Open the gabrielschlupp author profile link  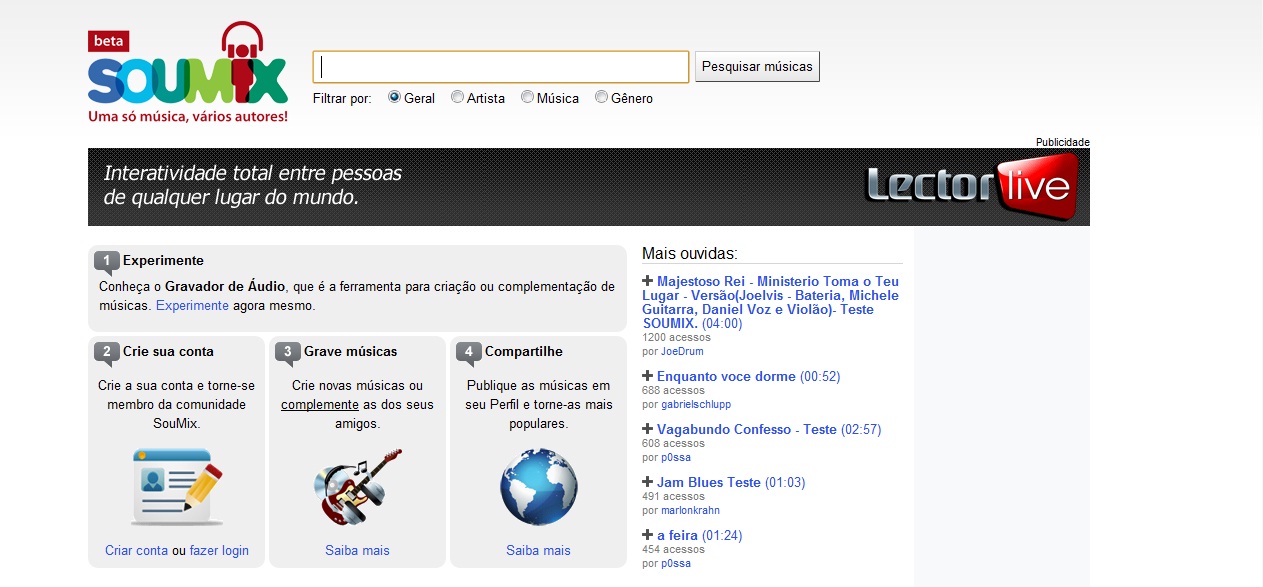[696, 404]
